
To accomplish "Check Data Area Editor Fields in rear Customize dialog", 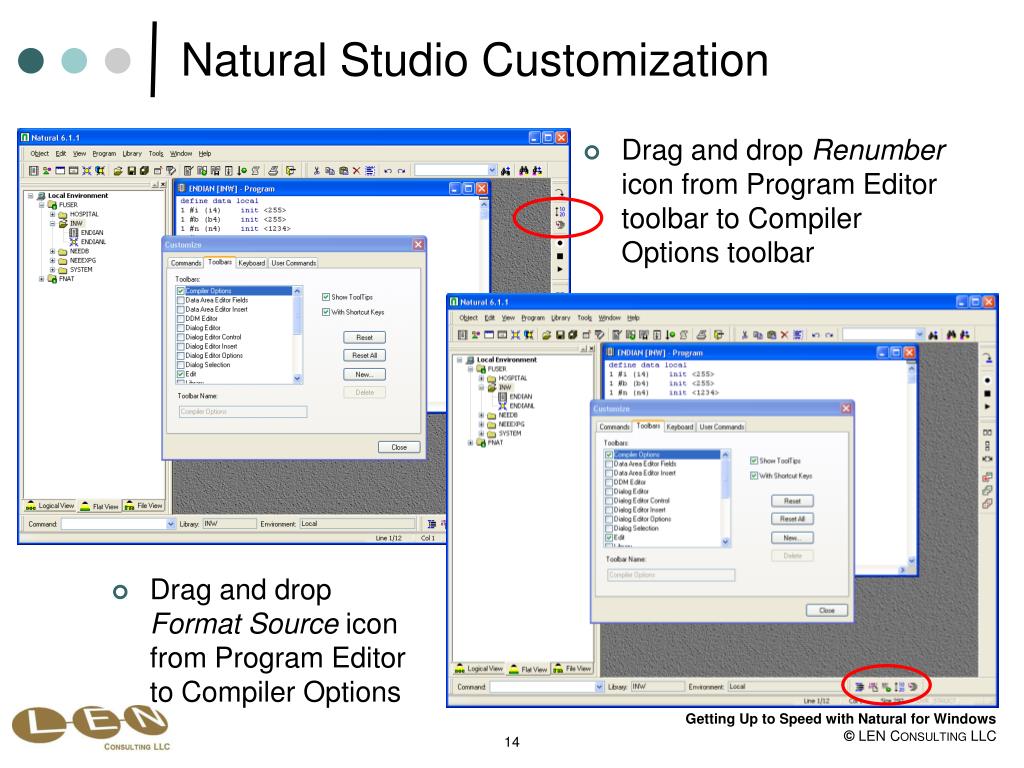I will point(181,300).
